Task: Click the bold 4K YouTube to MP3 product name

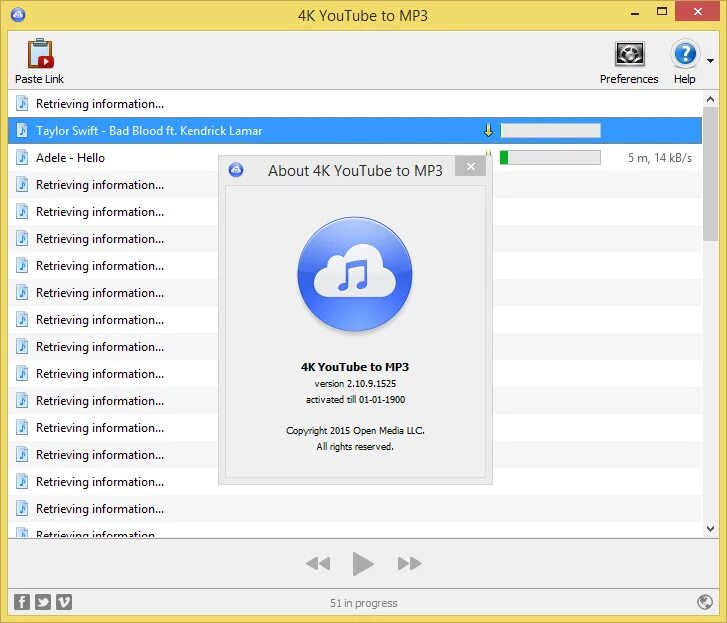Action: point(355,367)
